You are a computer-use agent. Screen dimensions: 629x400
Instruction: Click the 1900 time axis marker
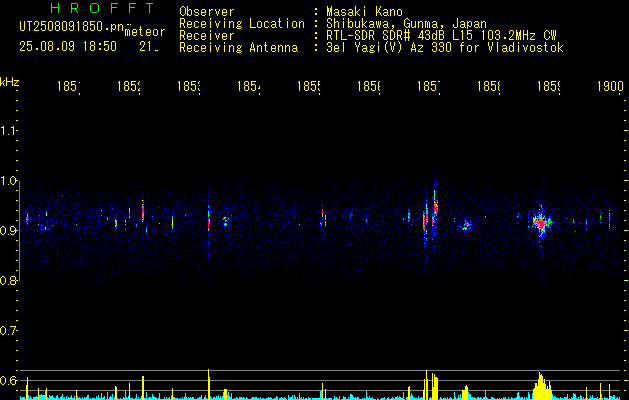pos(611,87)
